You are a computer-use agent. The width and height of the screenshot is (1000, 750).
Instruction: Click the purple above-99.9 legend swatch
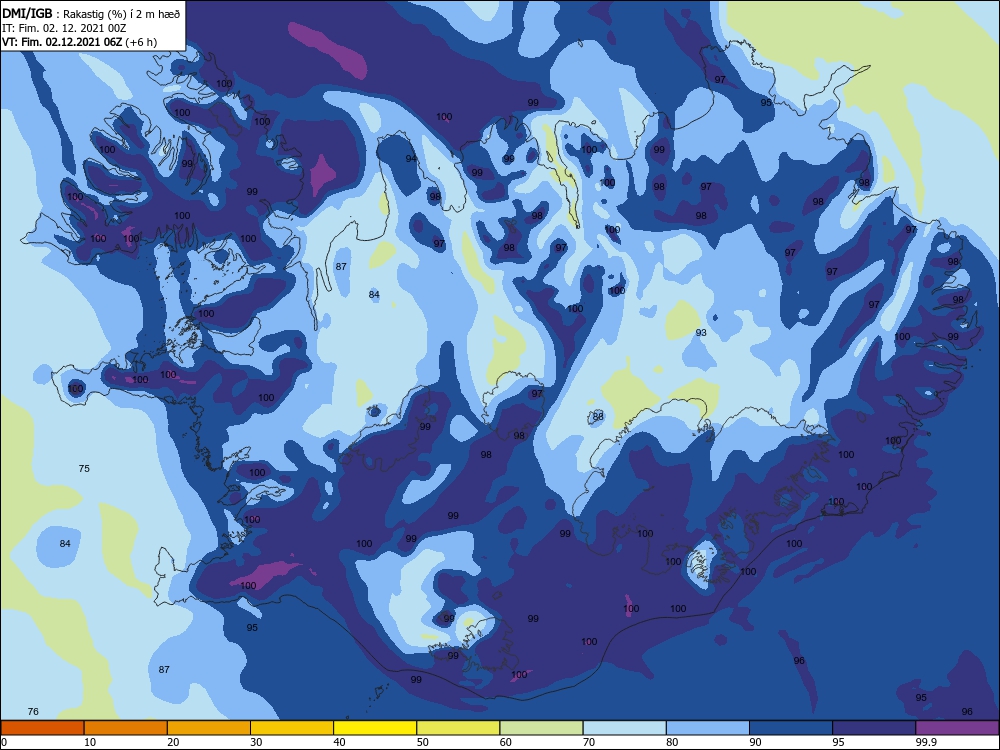click(x=957, y=728)
